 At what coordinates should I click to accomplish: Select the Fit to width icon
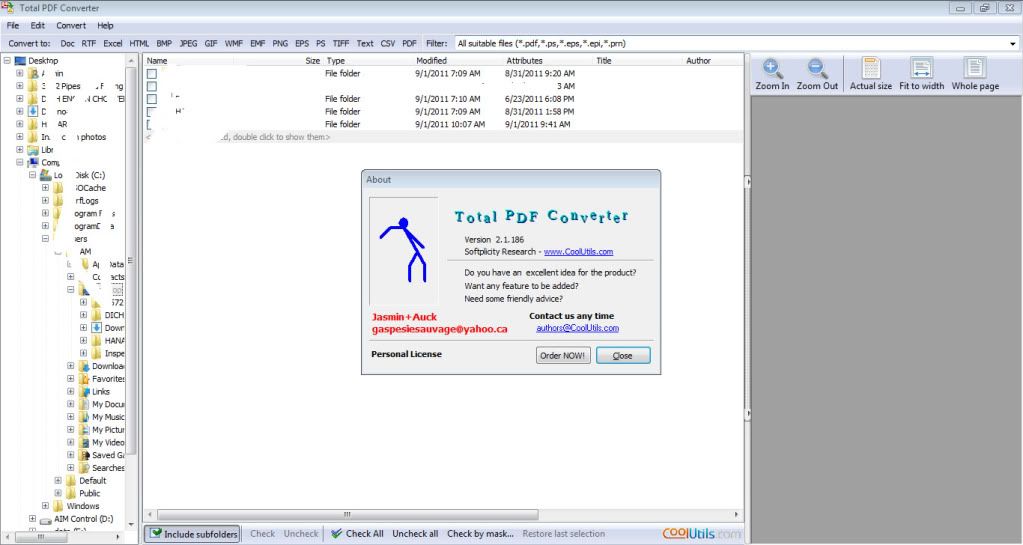[921, 68]
